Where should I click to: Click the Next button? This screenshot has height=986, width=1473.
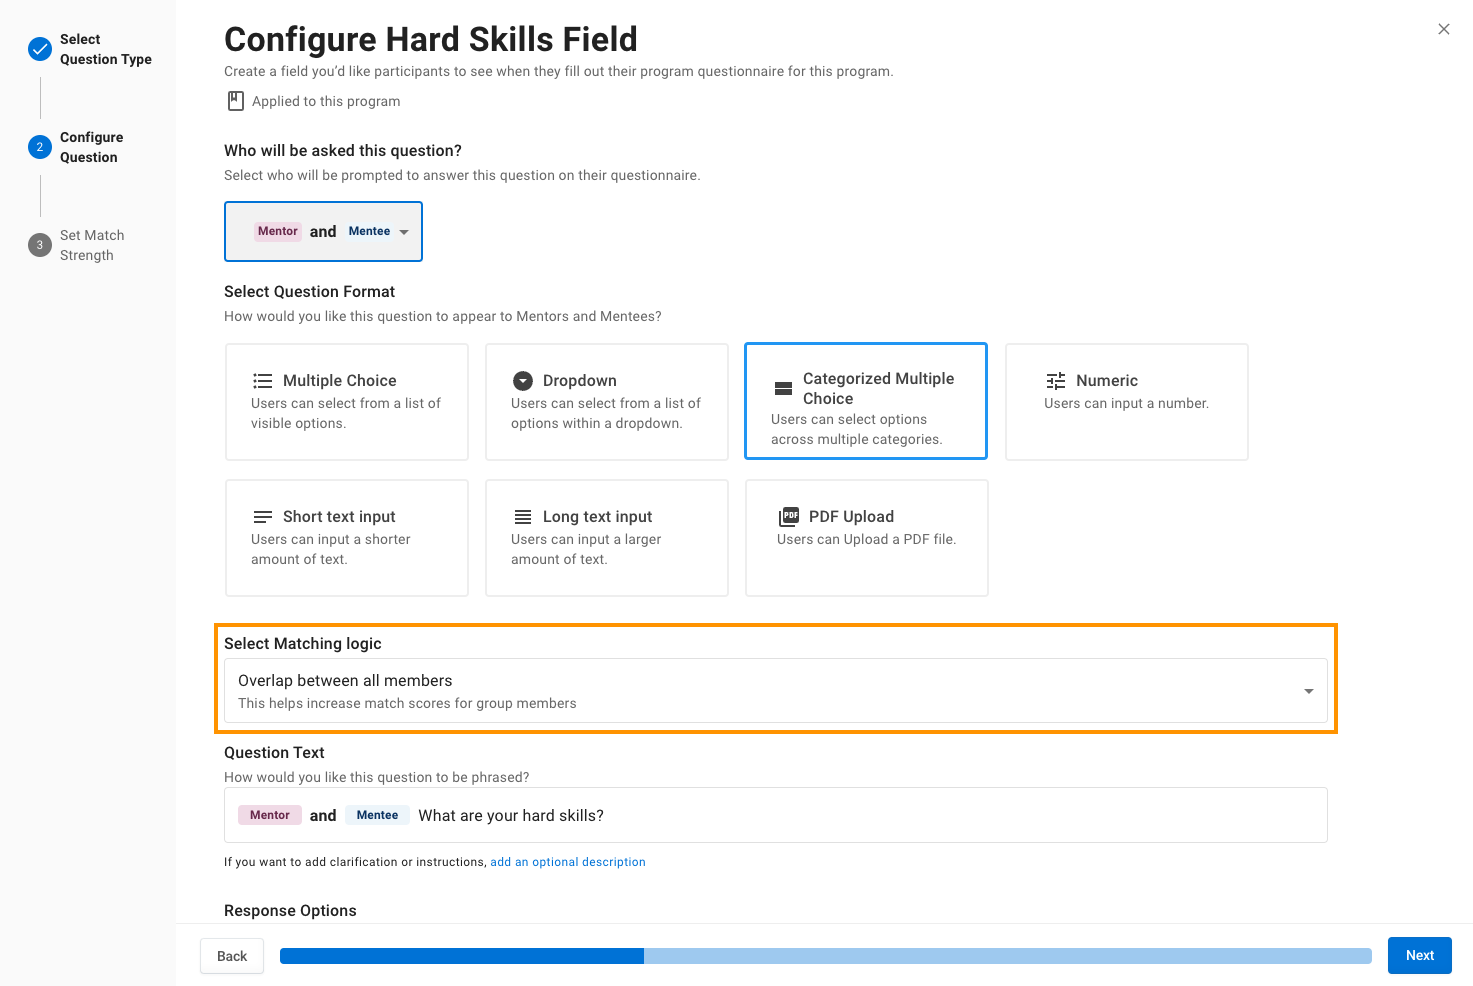point(1419,955)
